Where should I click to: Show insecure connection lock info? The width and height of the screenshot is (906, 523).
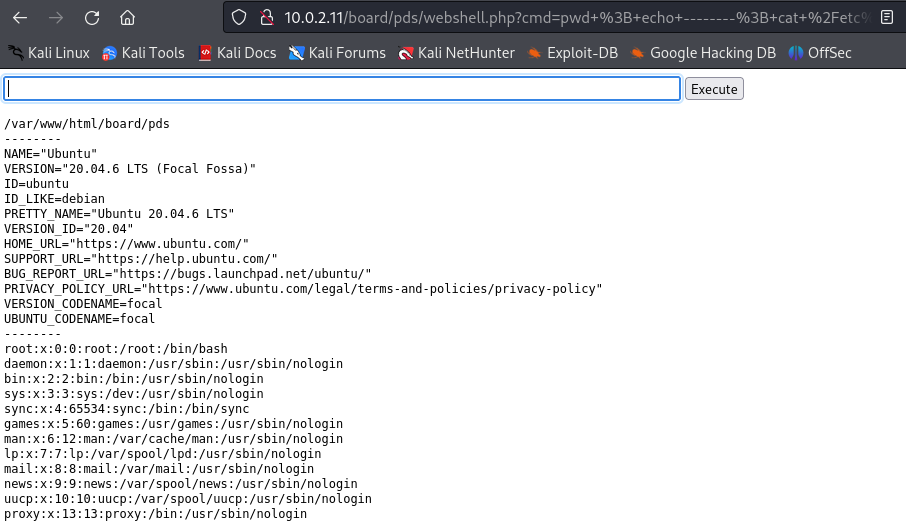(266, 18)
